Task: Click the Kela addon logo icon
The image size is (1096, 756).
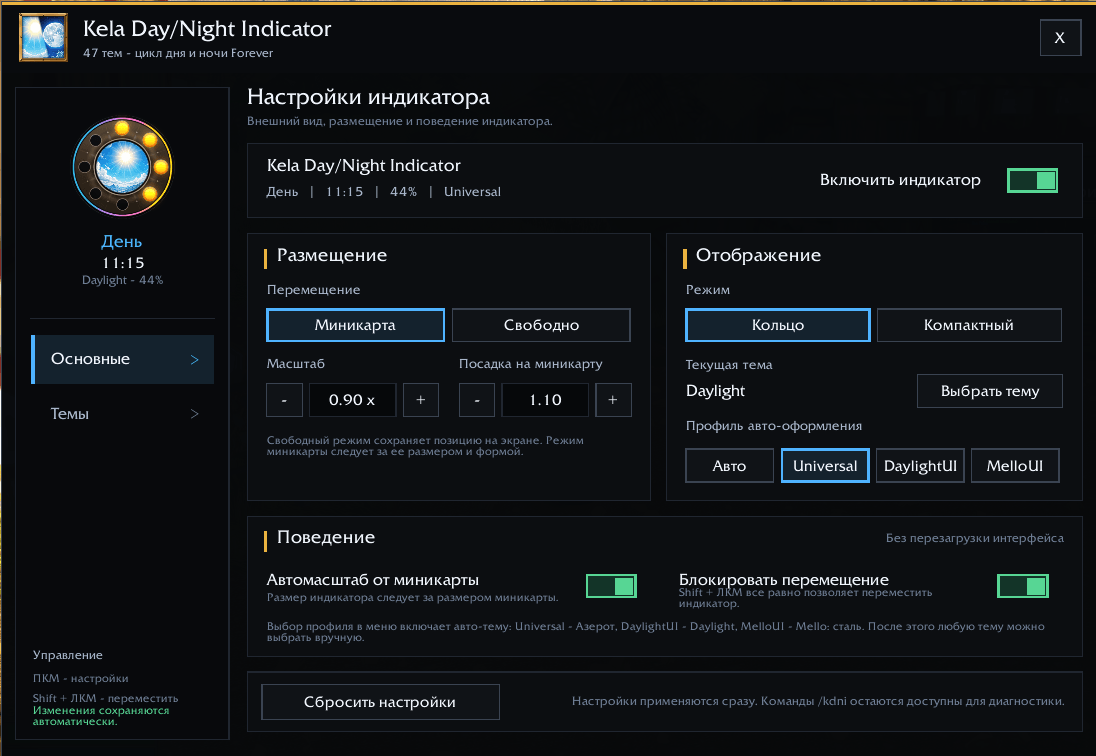Action: click(x=43, y=38)
